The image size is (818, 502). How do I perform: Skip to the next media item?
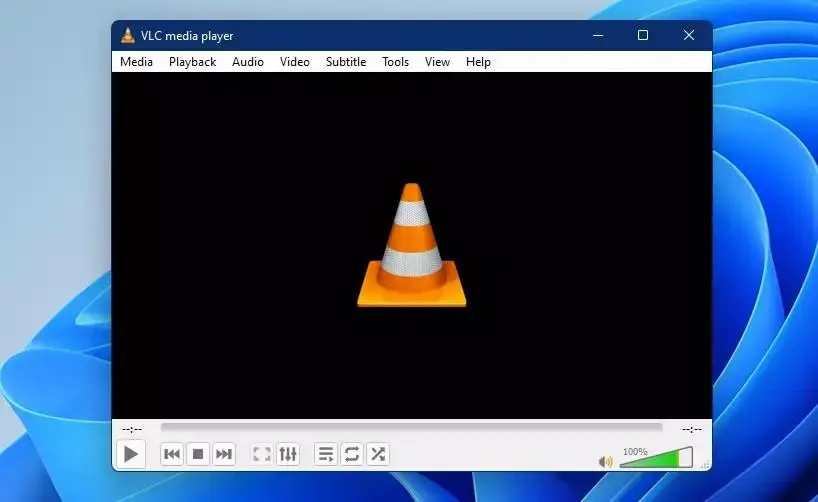pos(224,454)
